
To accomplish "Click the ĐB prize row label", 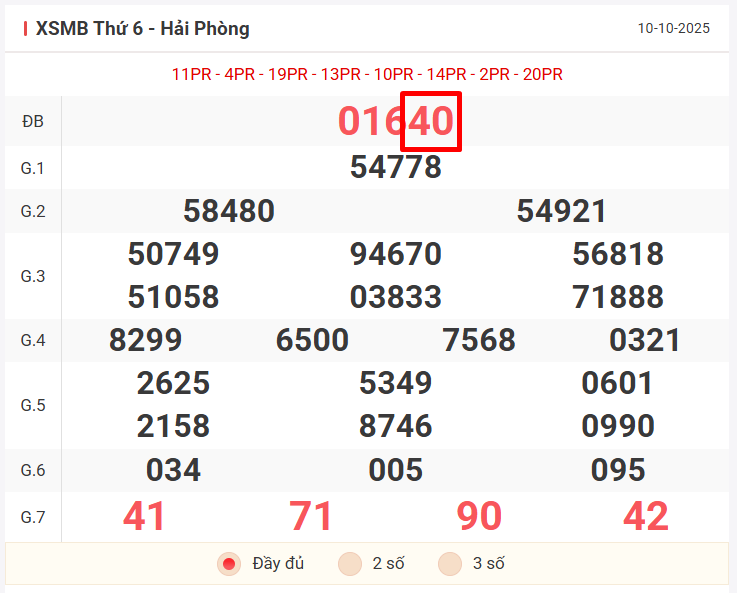I will pos(33,122).
